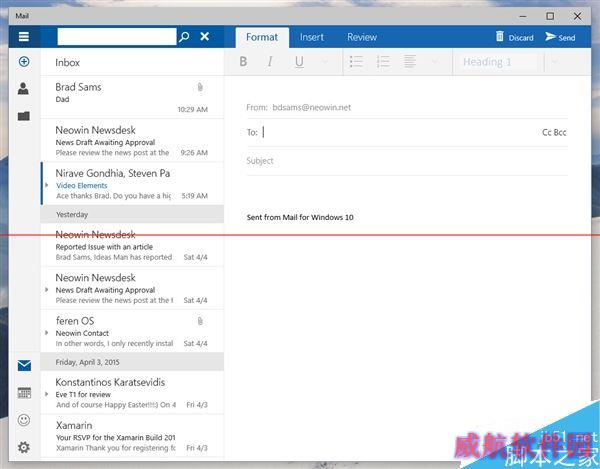Send the email

pyautogui.click(x=561, y=37)
